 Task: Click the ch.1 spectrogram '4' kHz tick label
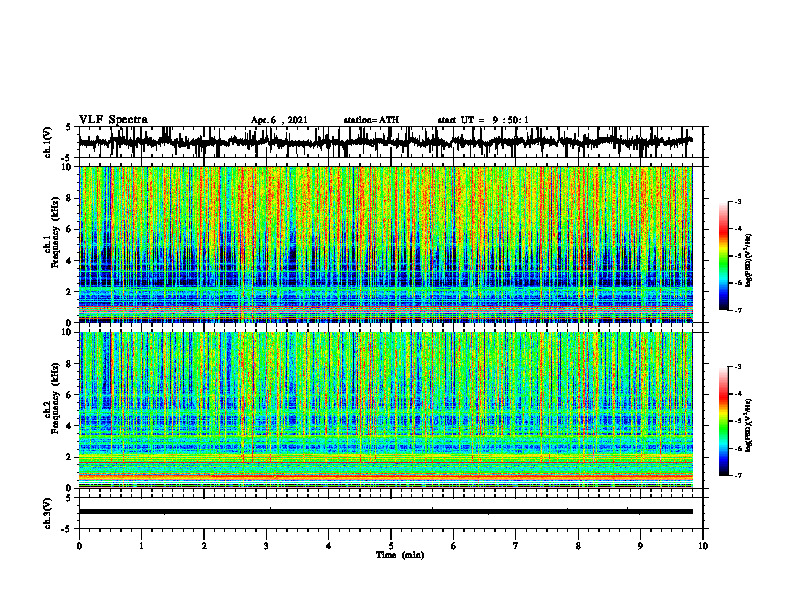coord(70,261)
